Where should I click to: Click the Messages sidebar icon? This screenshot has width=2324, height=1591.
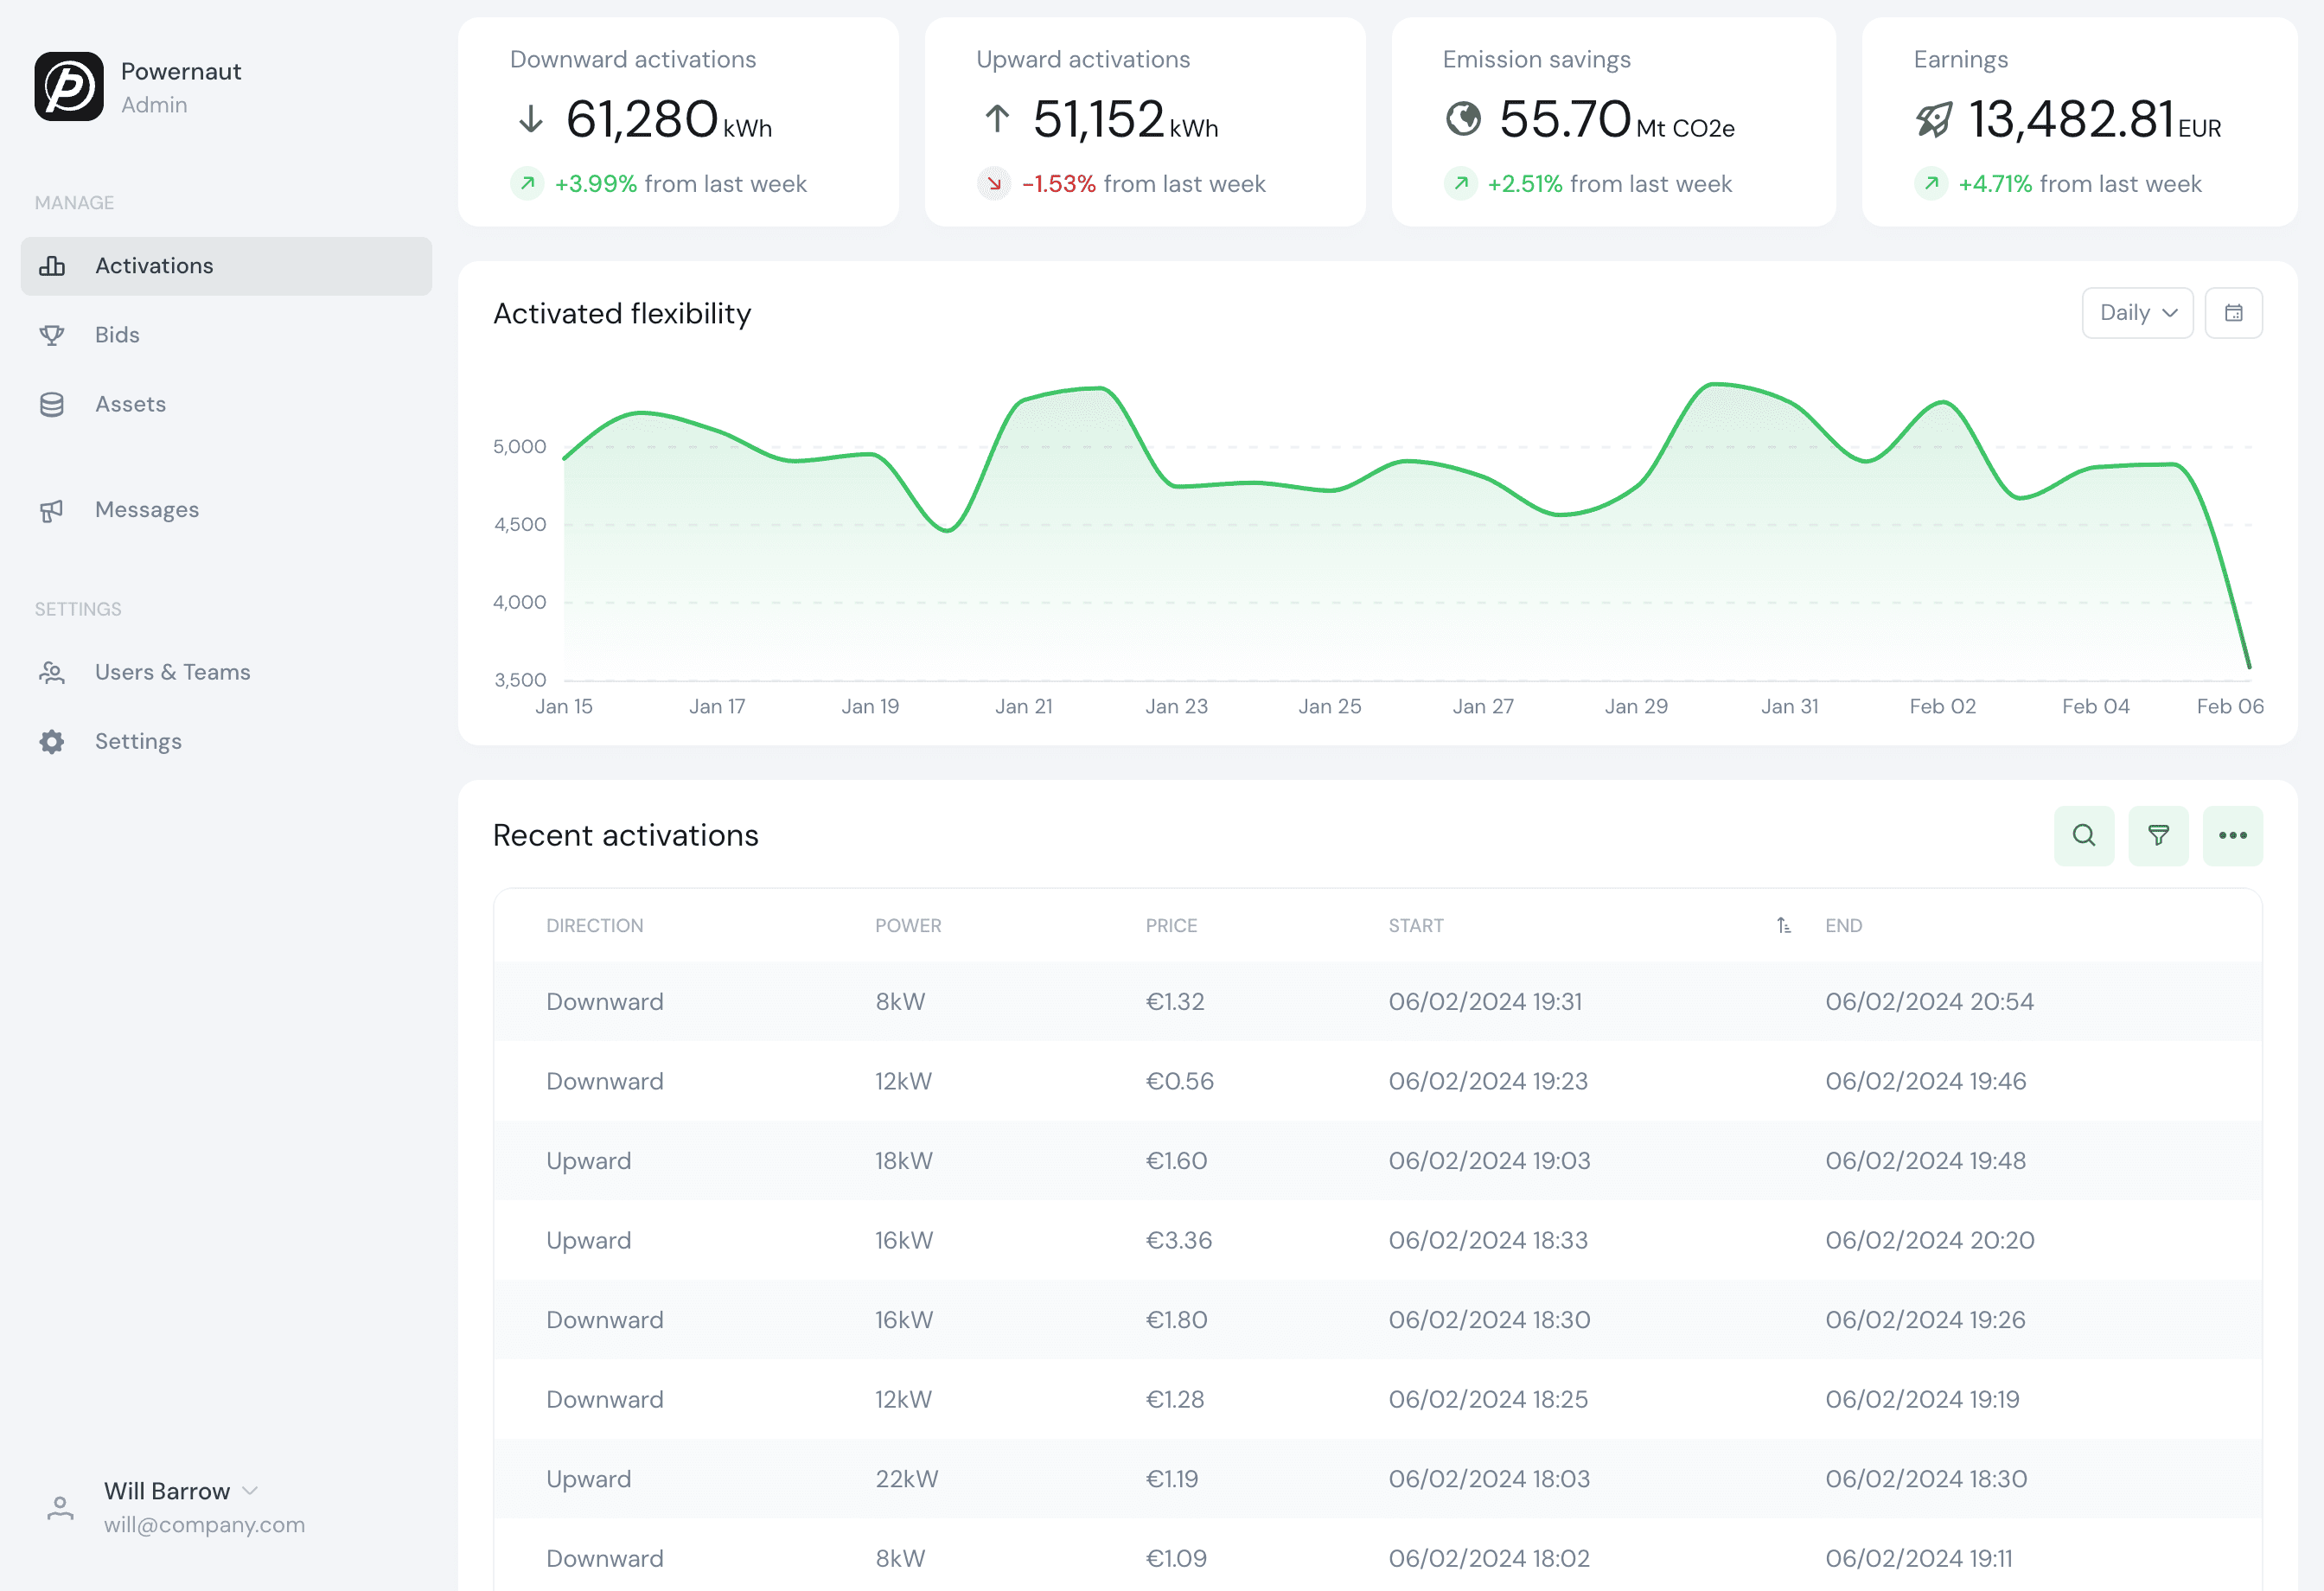[51, 510]
